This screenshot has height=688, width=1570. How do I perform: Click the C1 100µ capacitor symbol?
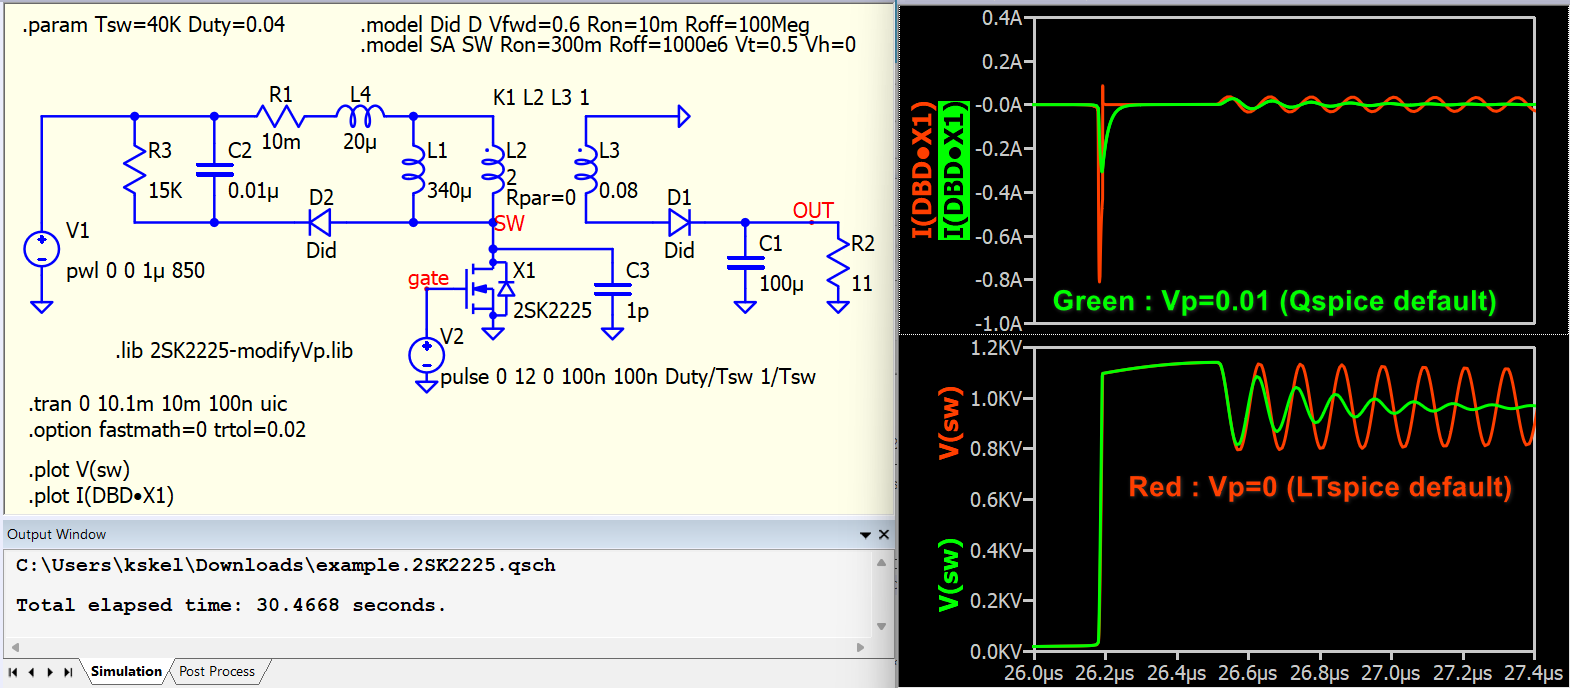(x=745, y=263)
